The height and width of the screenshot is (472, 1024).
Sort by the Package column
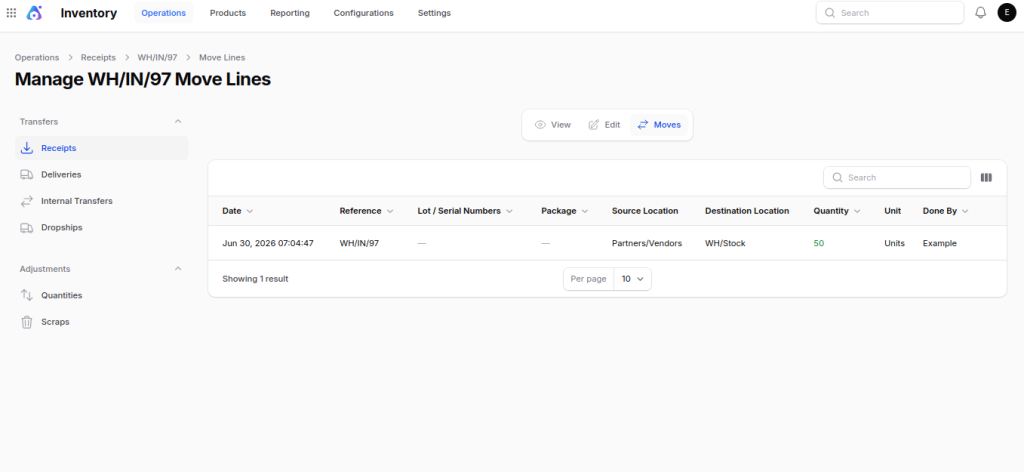(565, 211)
